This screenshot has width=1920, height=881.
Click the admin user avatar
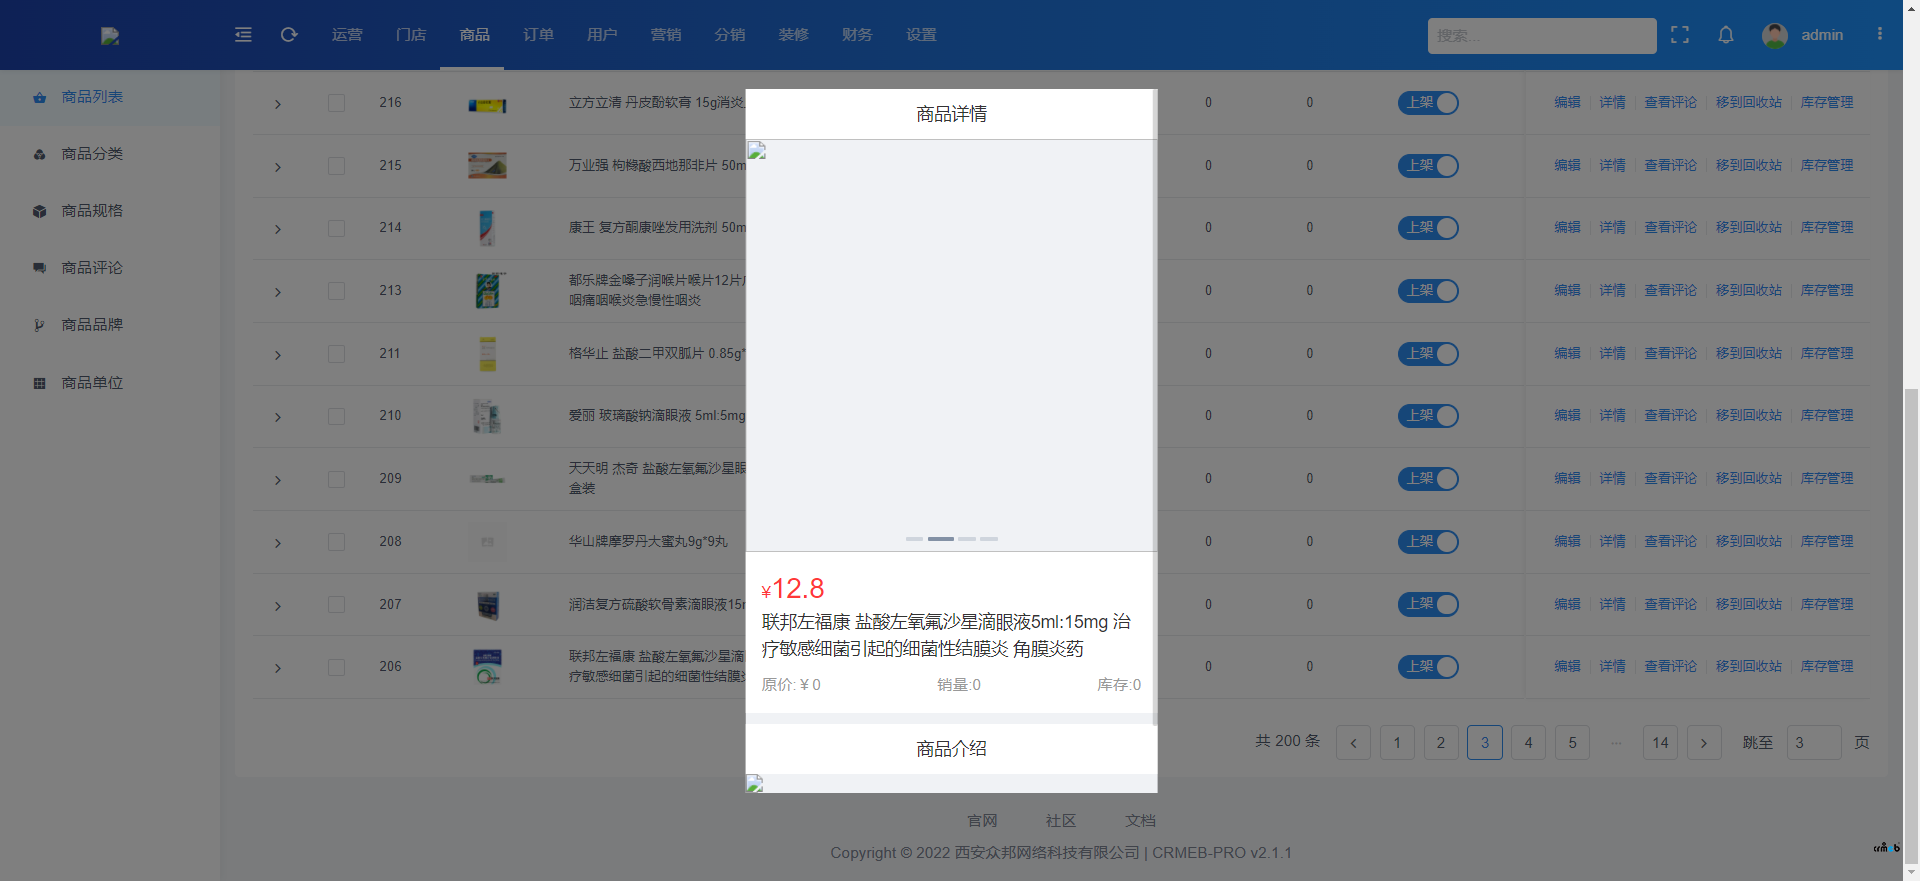point(1775,35)
